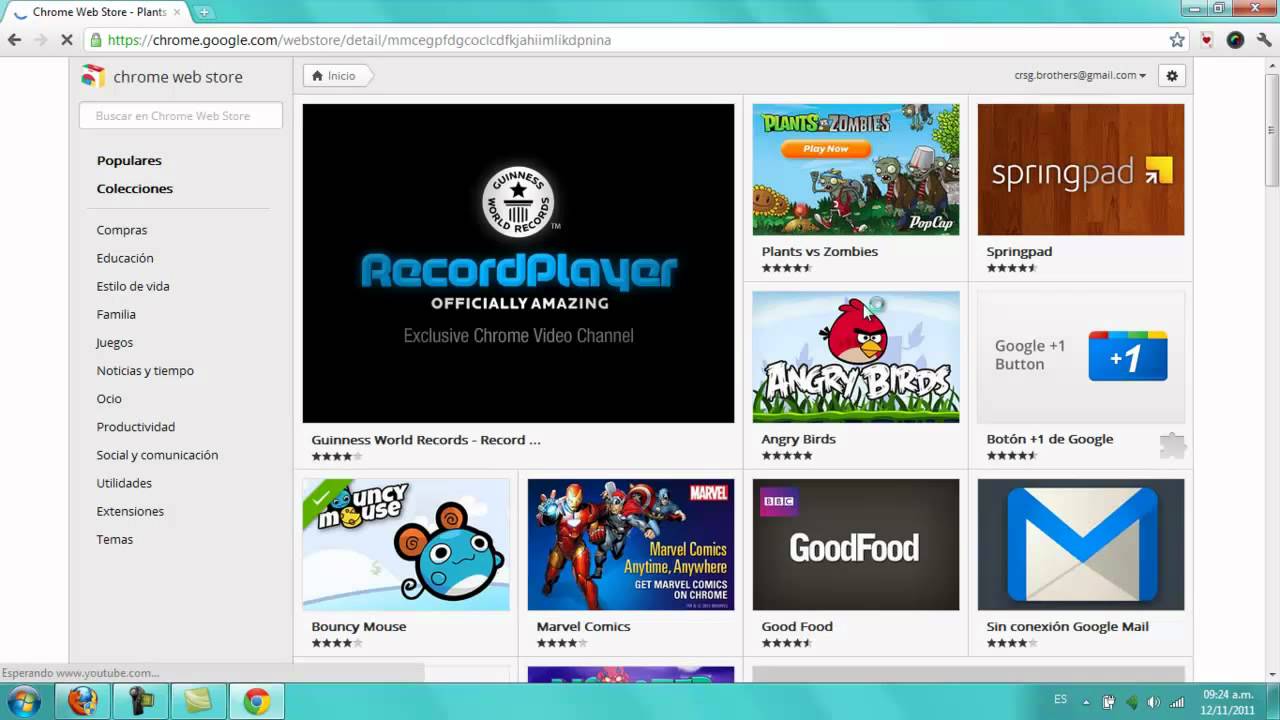
Task: Click the browser back arrow
Action: [14, 40]
